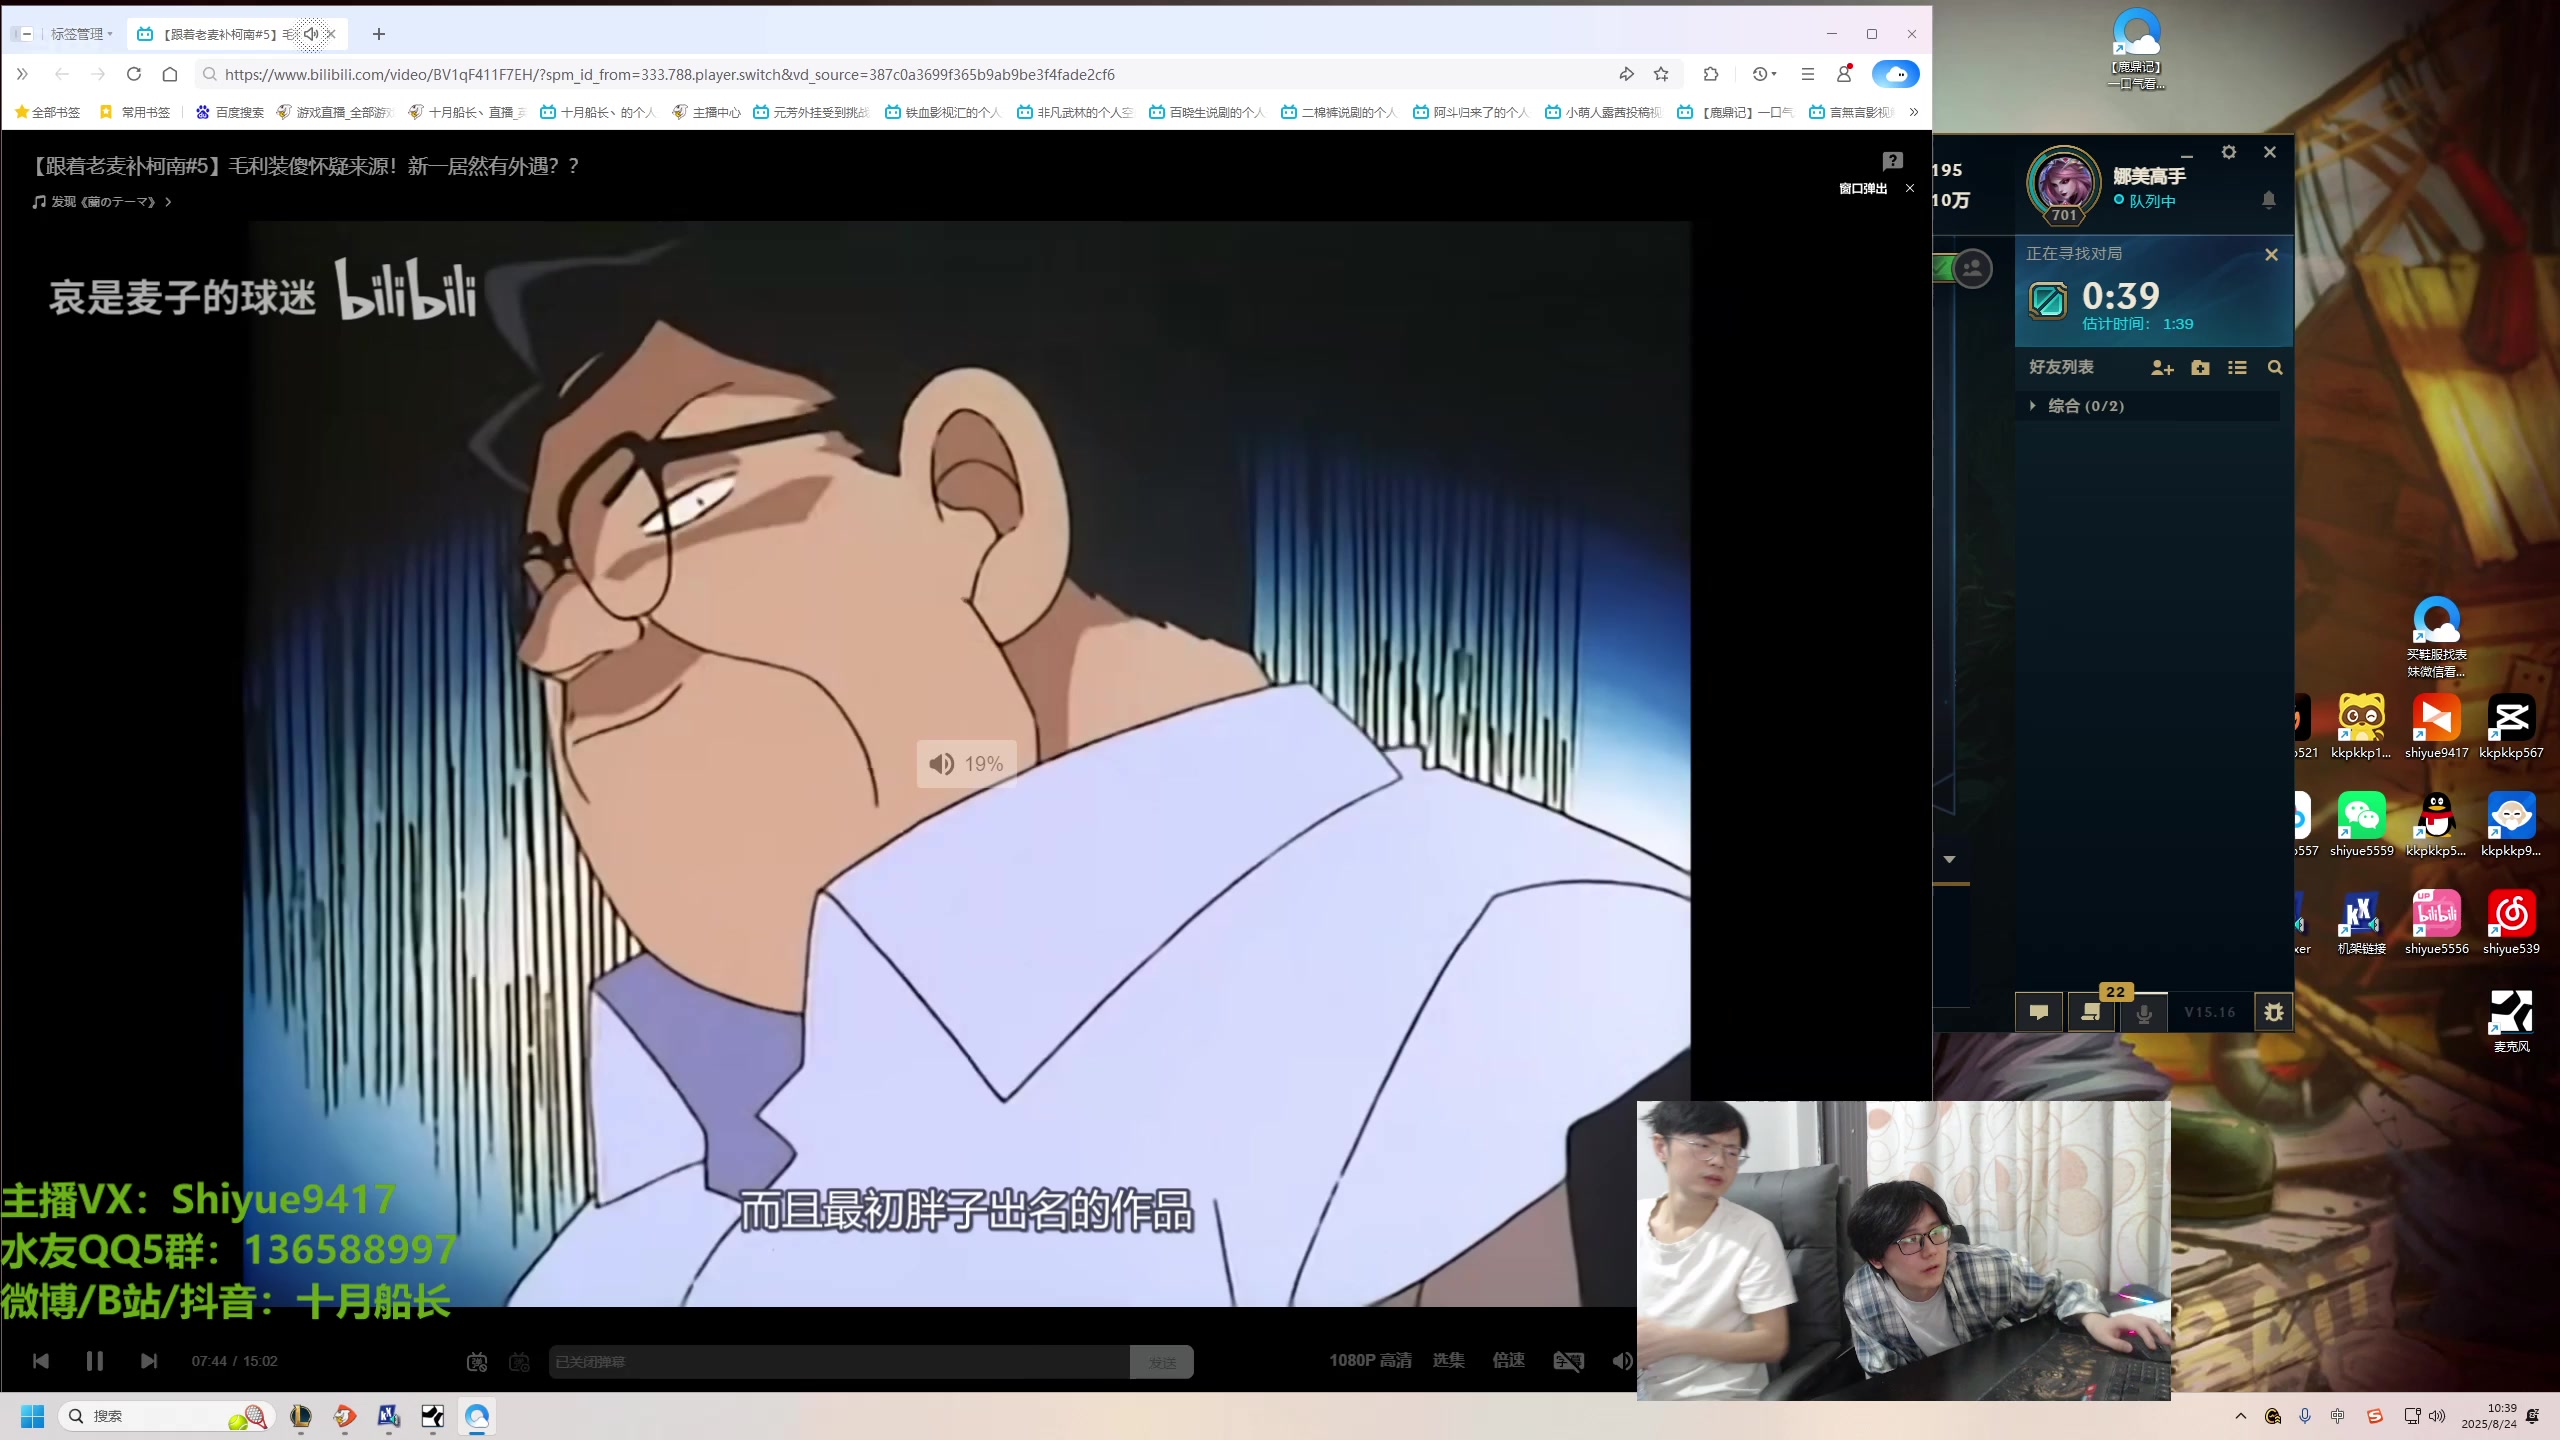The height and width of the screenshot is (1440, 2560).
Task: Share the page using the share icon
Action: pos(1627,74)
